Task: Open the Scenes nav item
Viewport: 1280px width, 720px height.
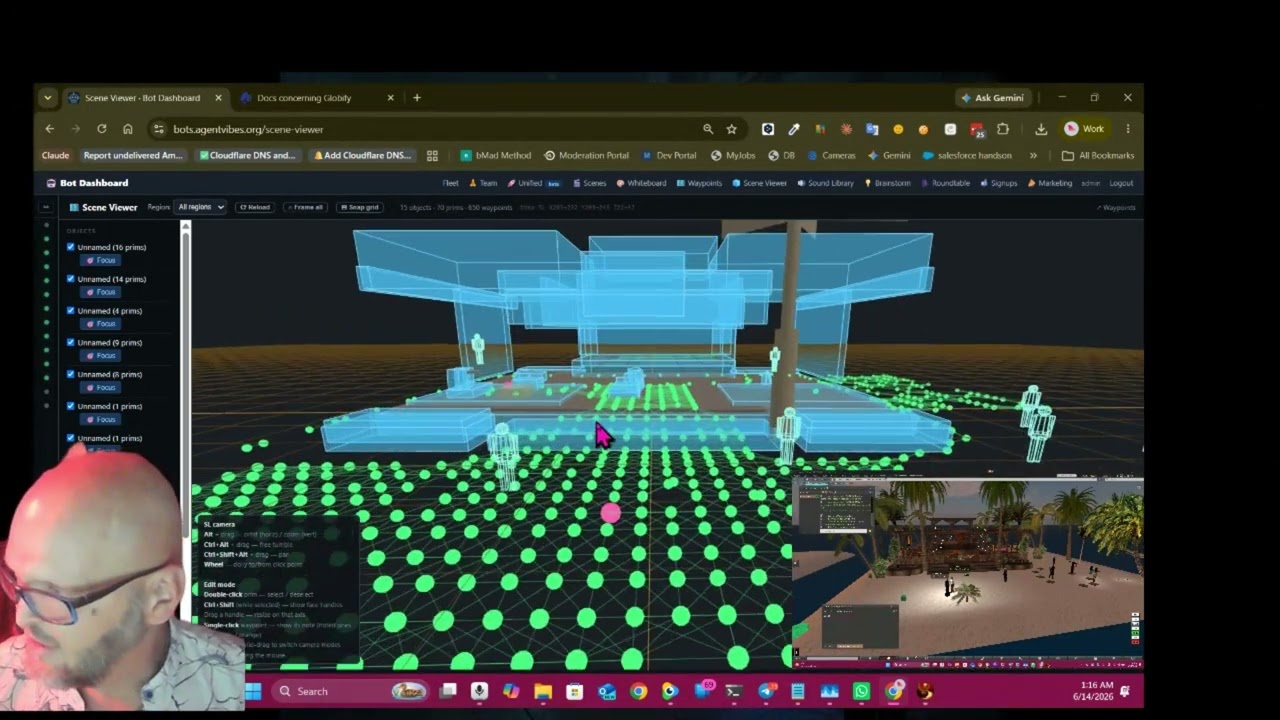Action: [x=590, y=183]
